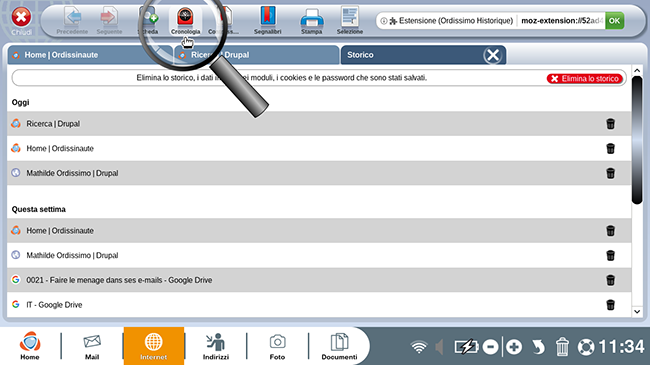This screenshot has height=365, width=650.
Task: Open Ricerca | Drupal from today's history
Action: [53, 124]
